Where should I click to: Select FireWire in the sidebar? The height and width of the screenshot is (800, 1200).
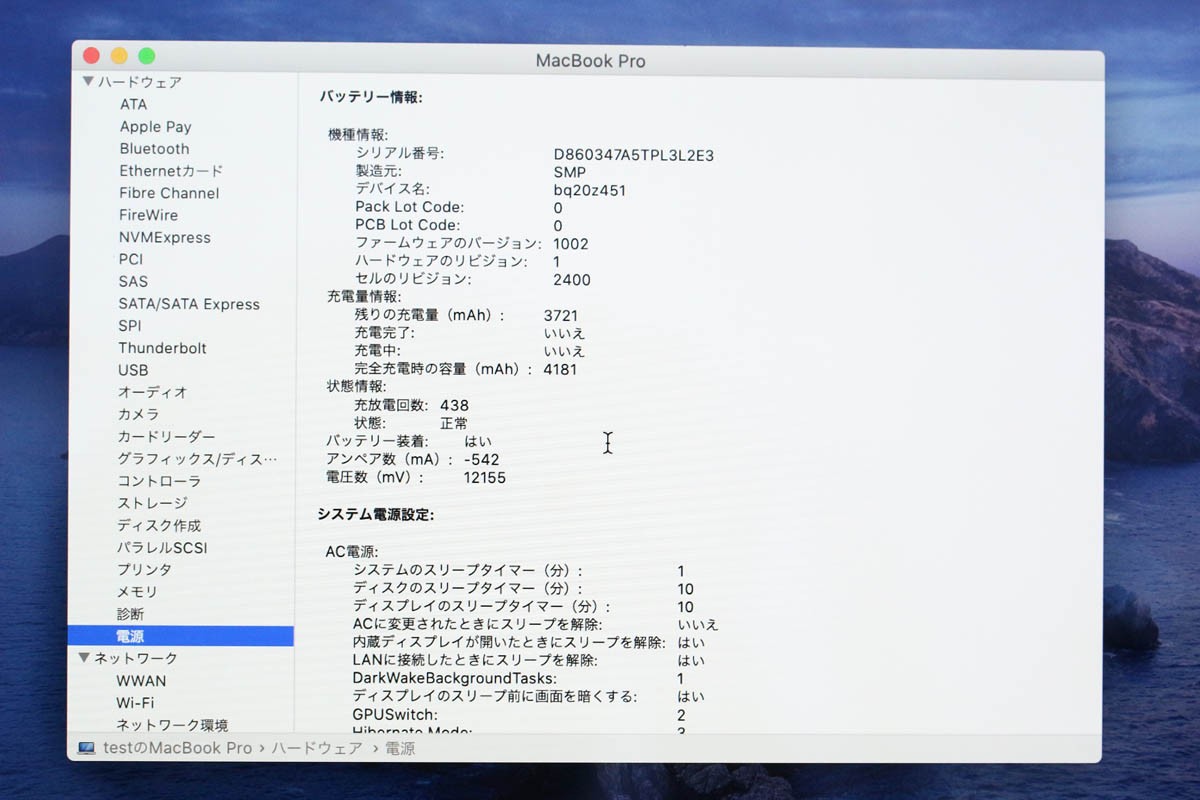148,215
